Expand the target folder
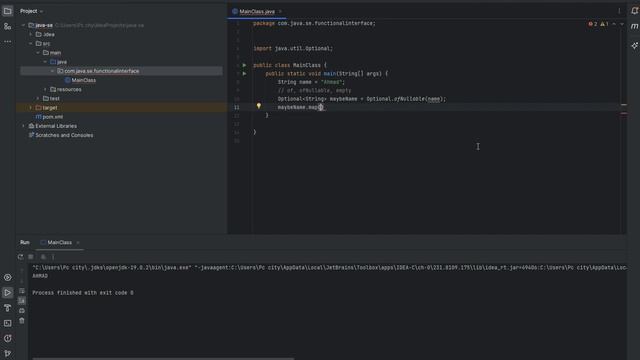640x360 pixels. [31, 108]
